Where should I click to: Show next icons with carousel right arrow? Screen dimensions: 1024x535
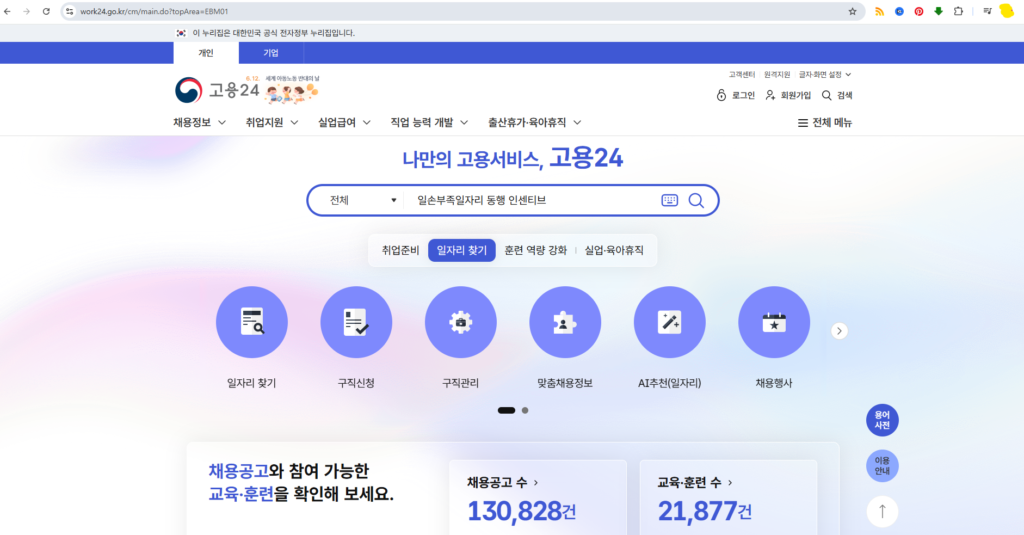(x=839, y=331)
